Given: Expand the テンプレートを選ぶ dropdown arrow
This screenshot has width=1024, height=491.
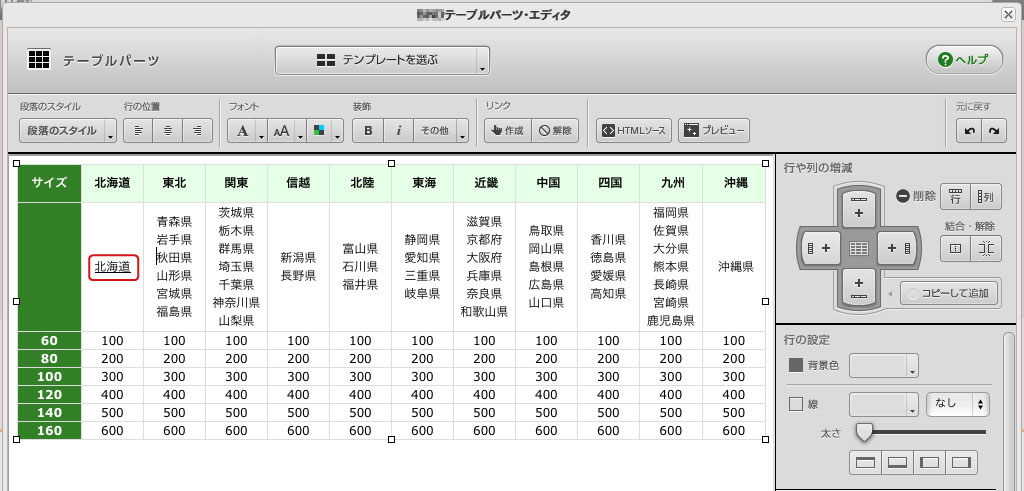Looking at the screenshot, I should click(x=483, y=61).
